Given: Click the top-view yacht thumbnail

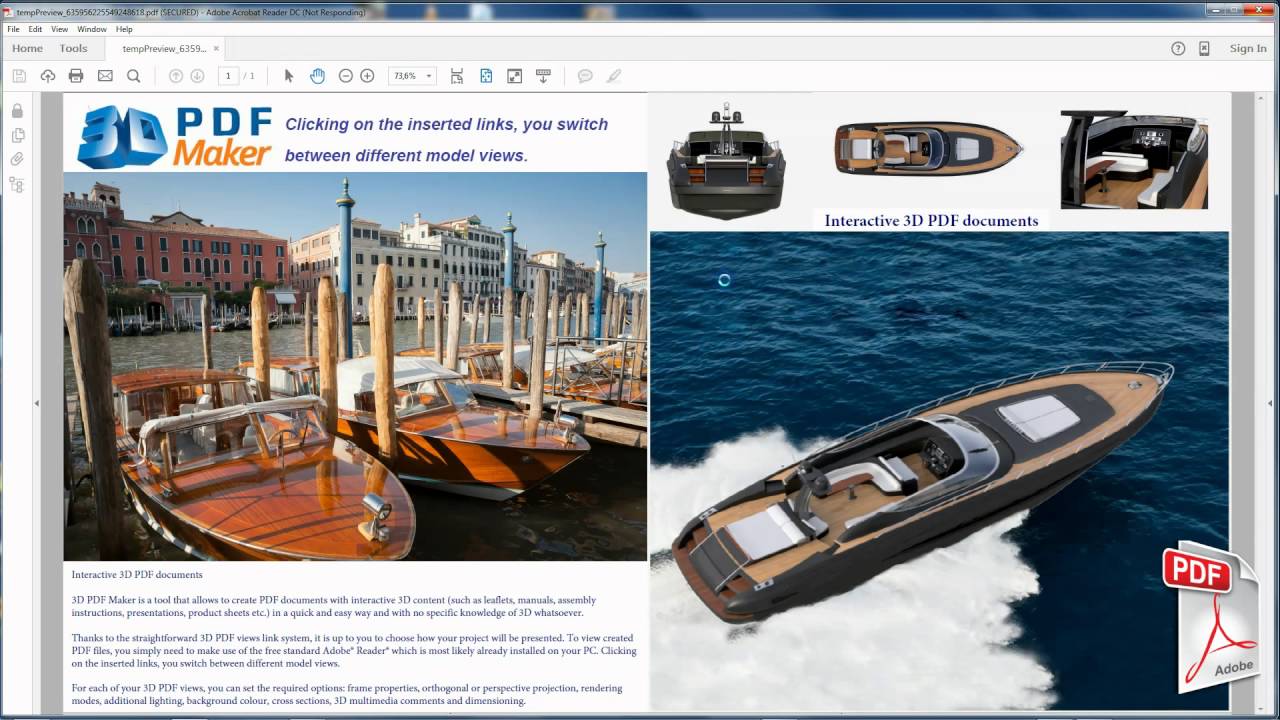Looking at the screenshot, I should pyautogui.click(x=929, y=148).
